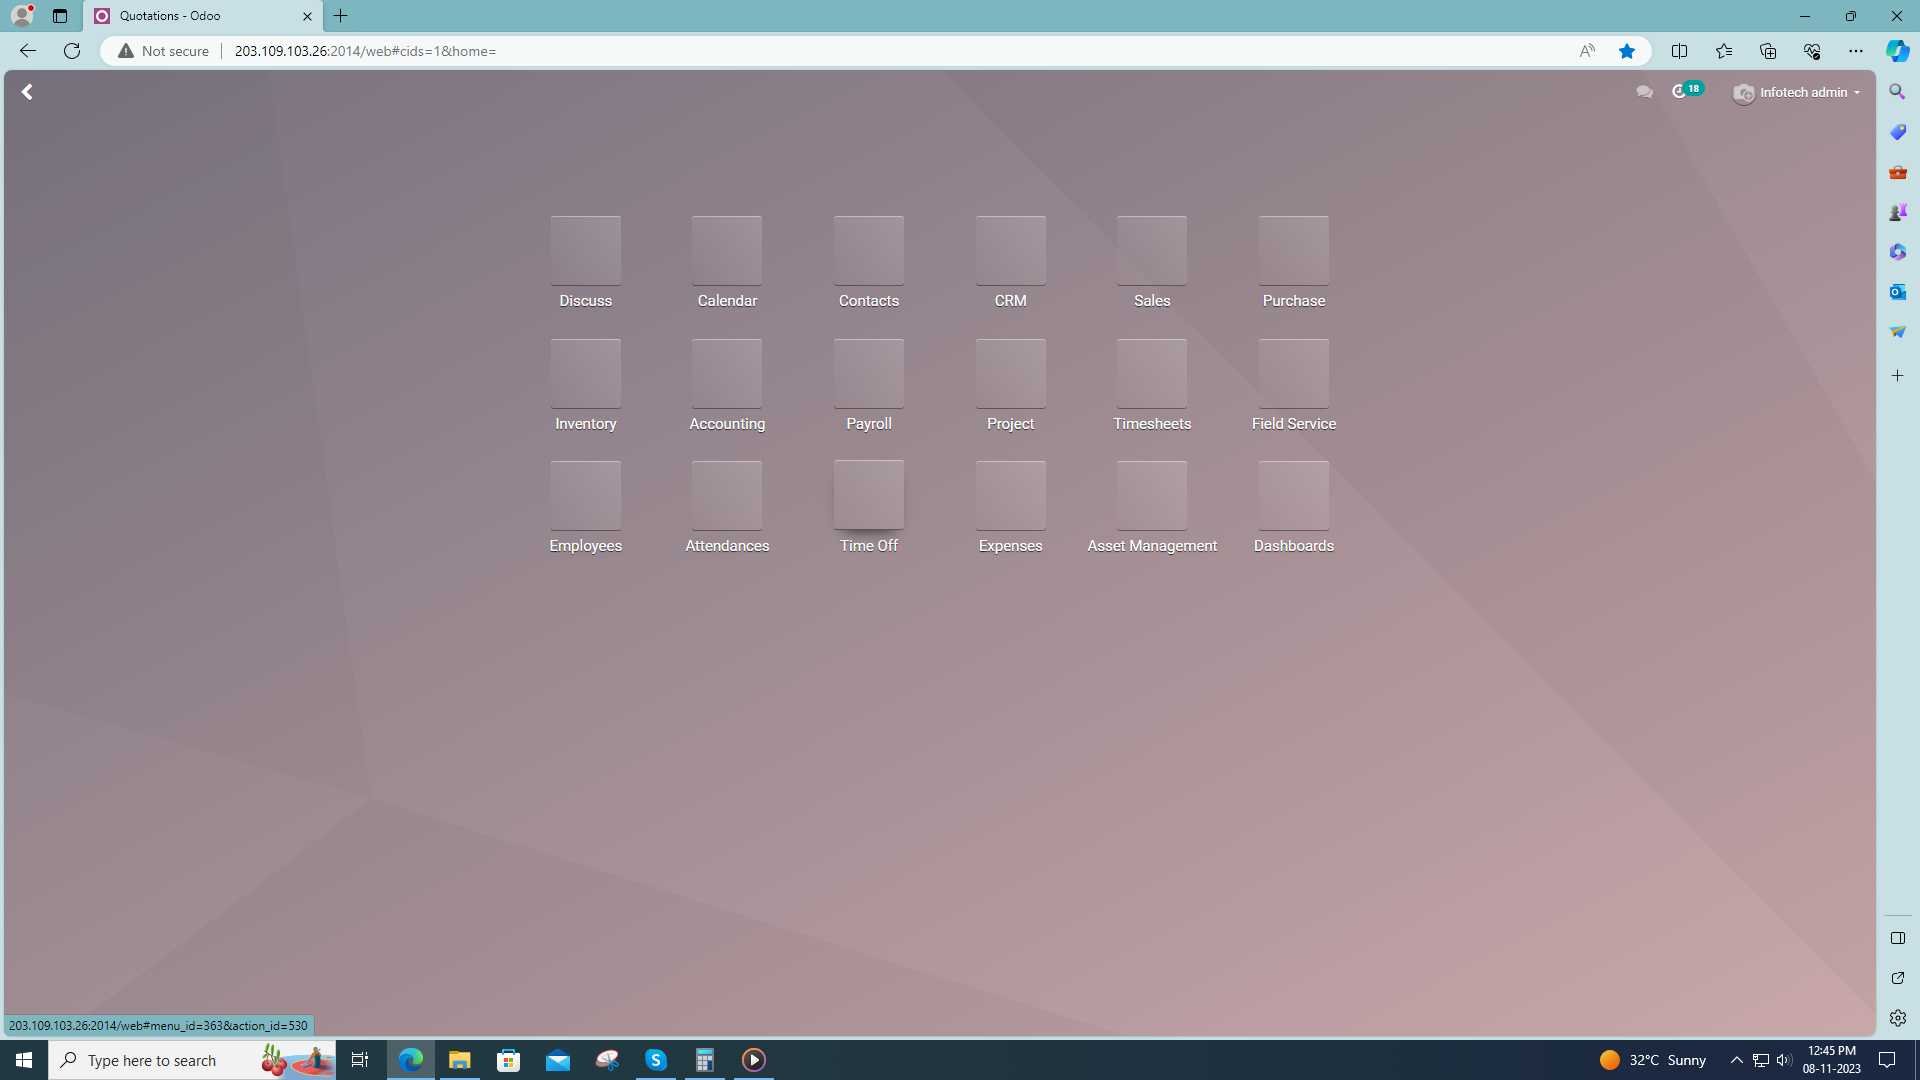
Task: Open the Payroll app tile
Action: [x=868, y=374]
